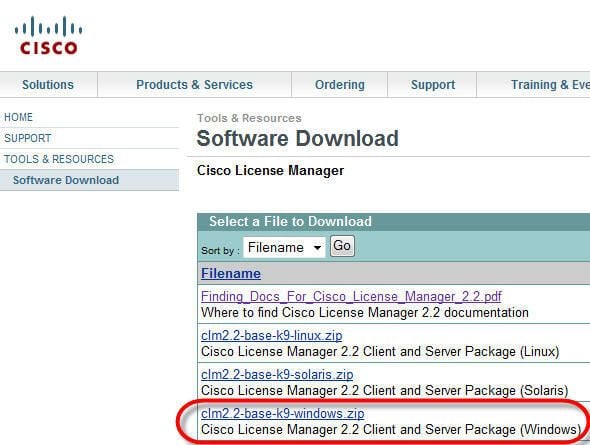
Task: Click the Software Download page heading
Action: coord(297,138)
